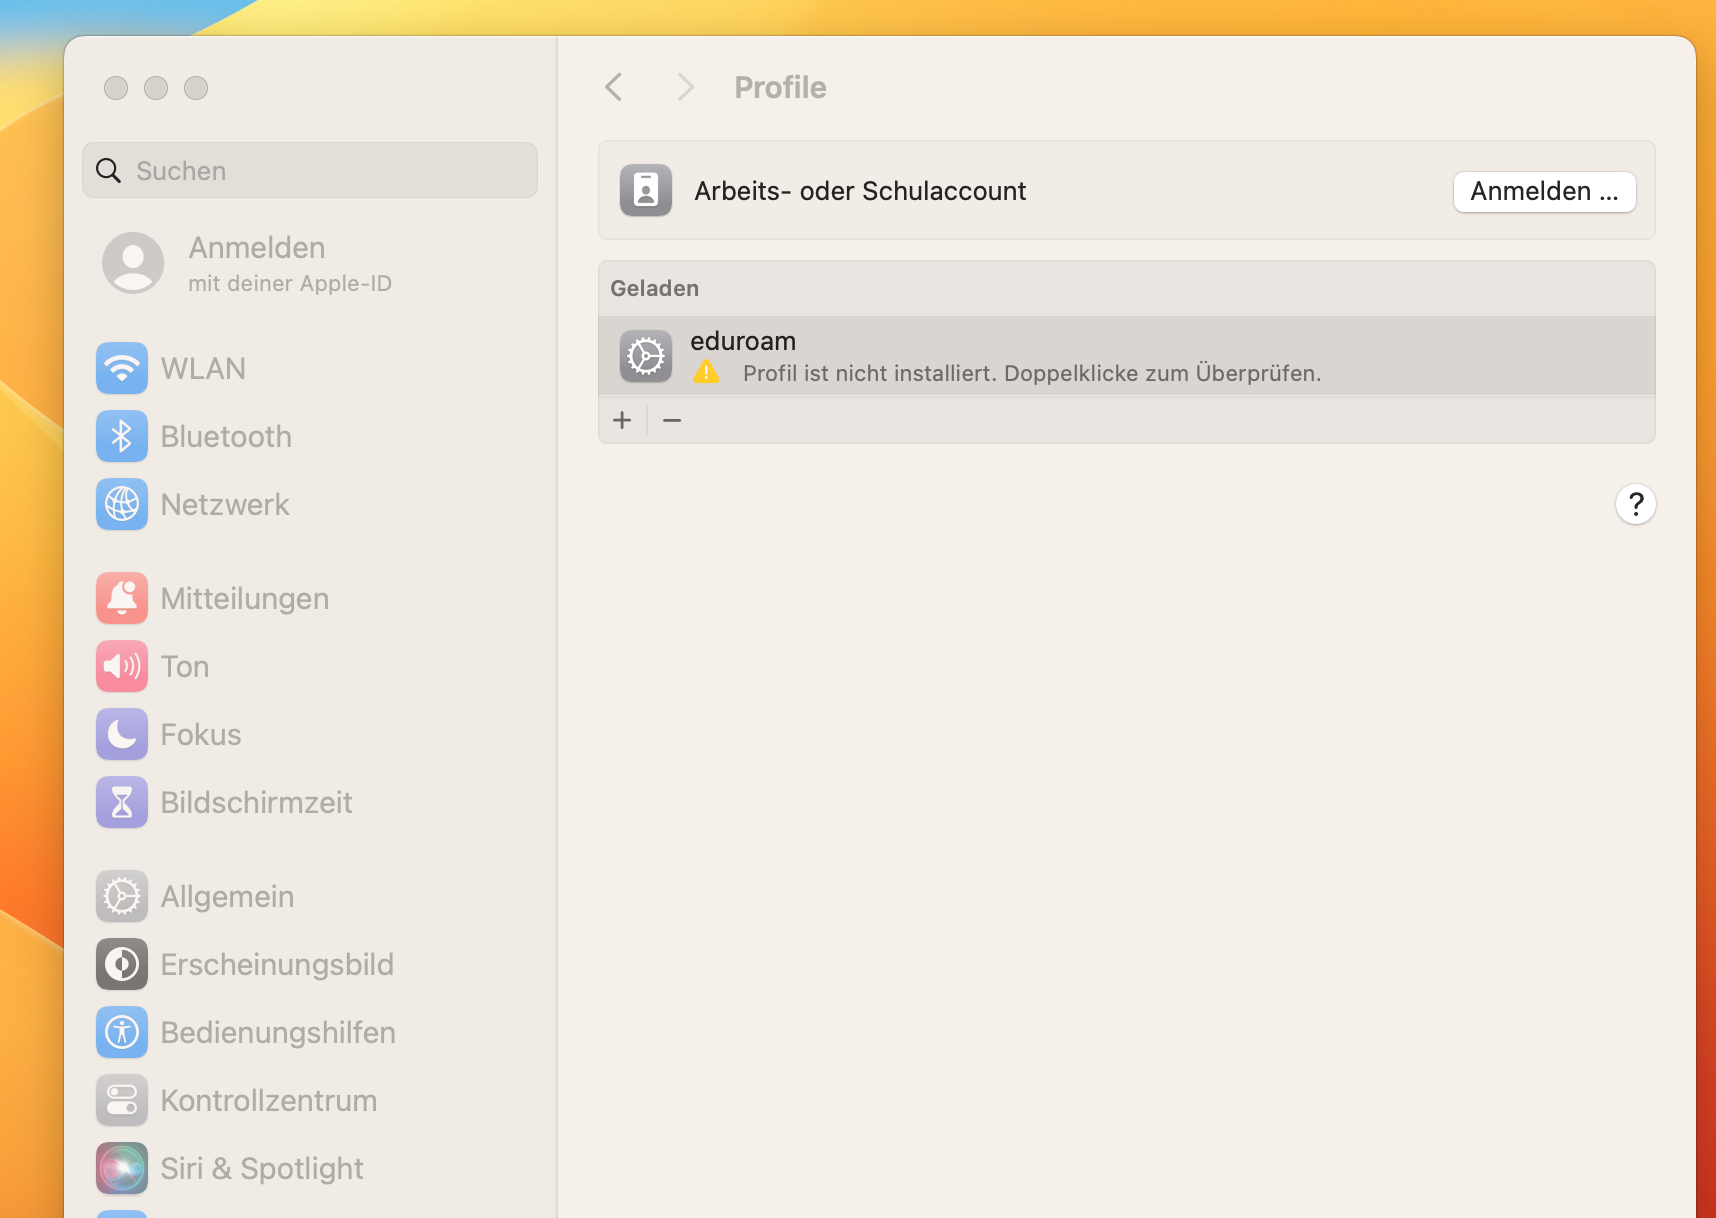The height and width of the screenshot is (1218, 1716).
Task: Select Mitteilungen in the sidebar
Action: tap(245, 598)
